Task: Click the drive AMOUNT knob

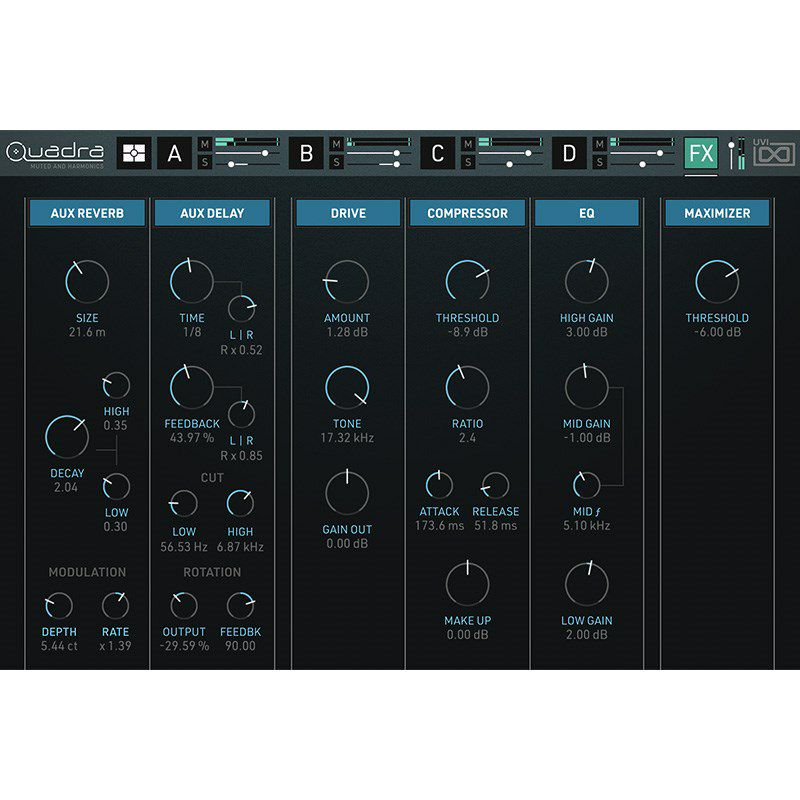Action: tap(347, 282)
